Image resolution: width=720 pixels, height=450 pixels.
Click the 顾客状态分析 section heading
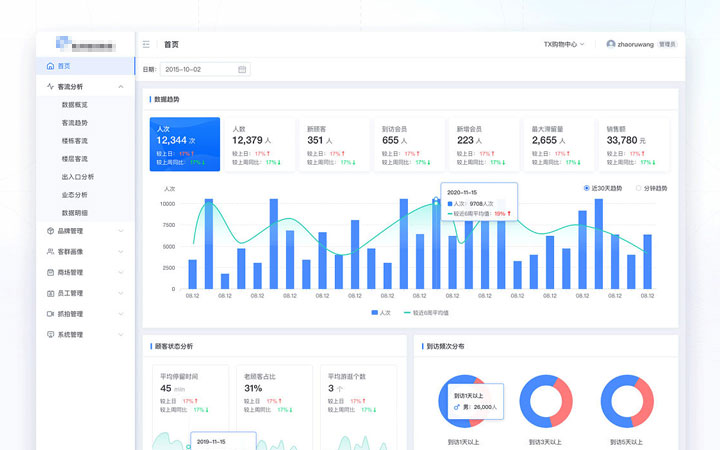point(174,346)
